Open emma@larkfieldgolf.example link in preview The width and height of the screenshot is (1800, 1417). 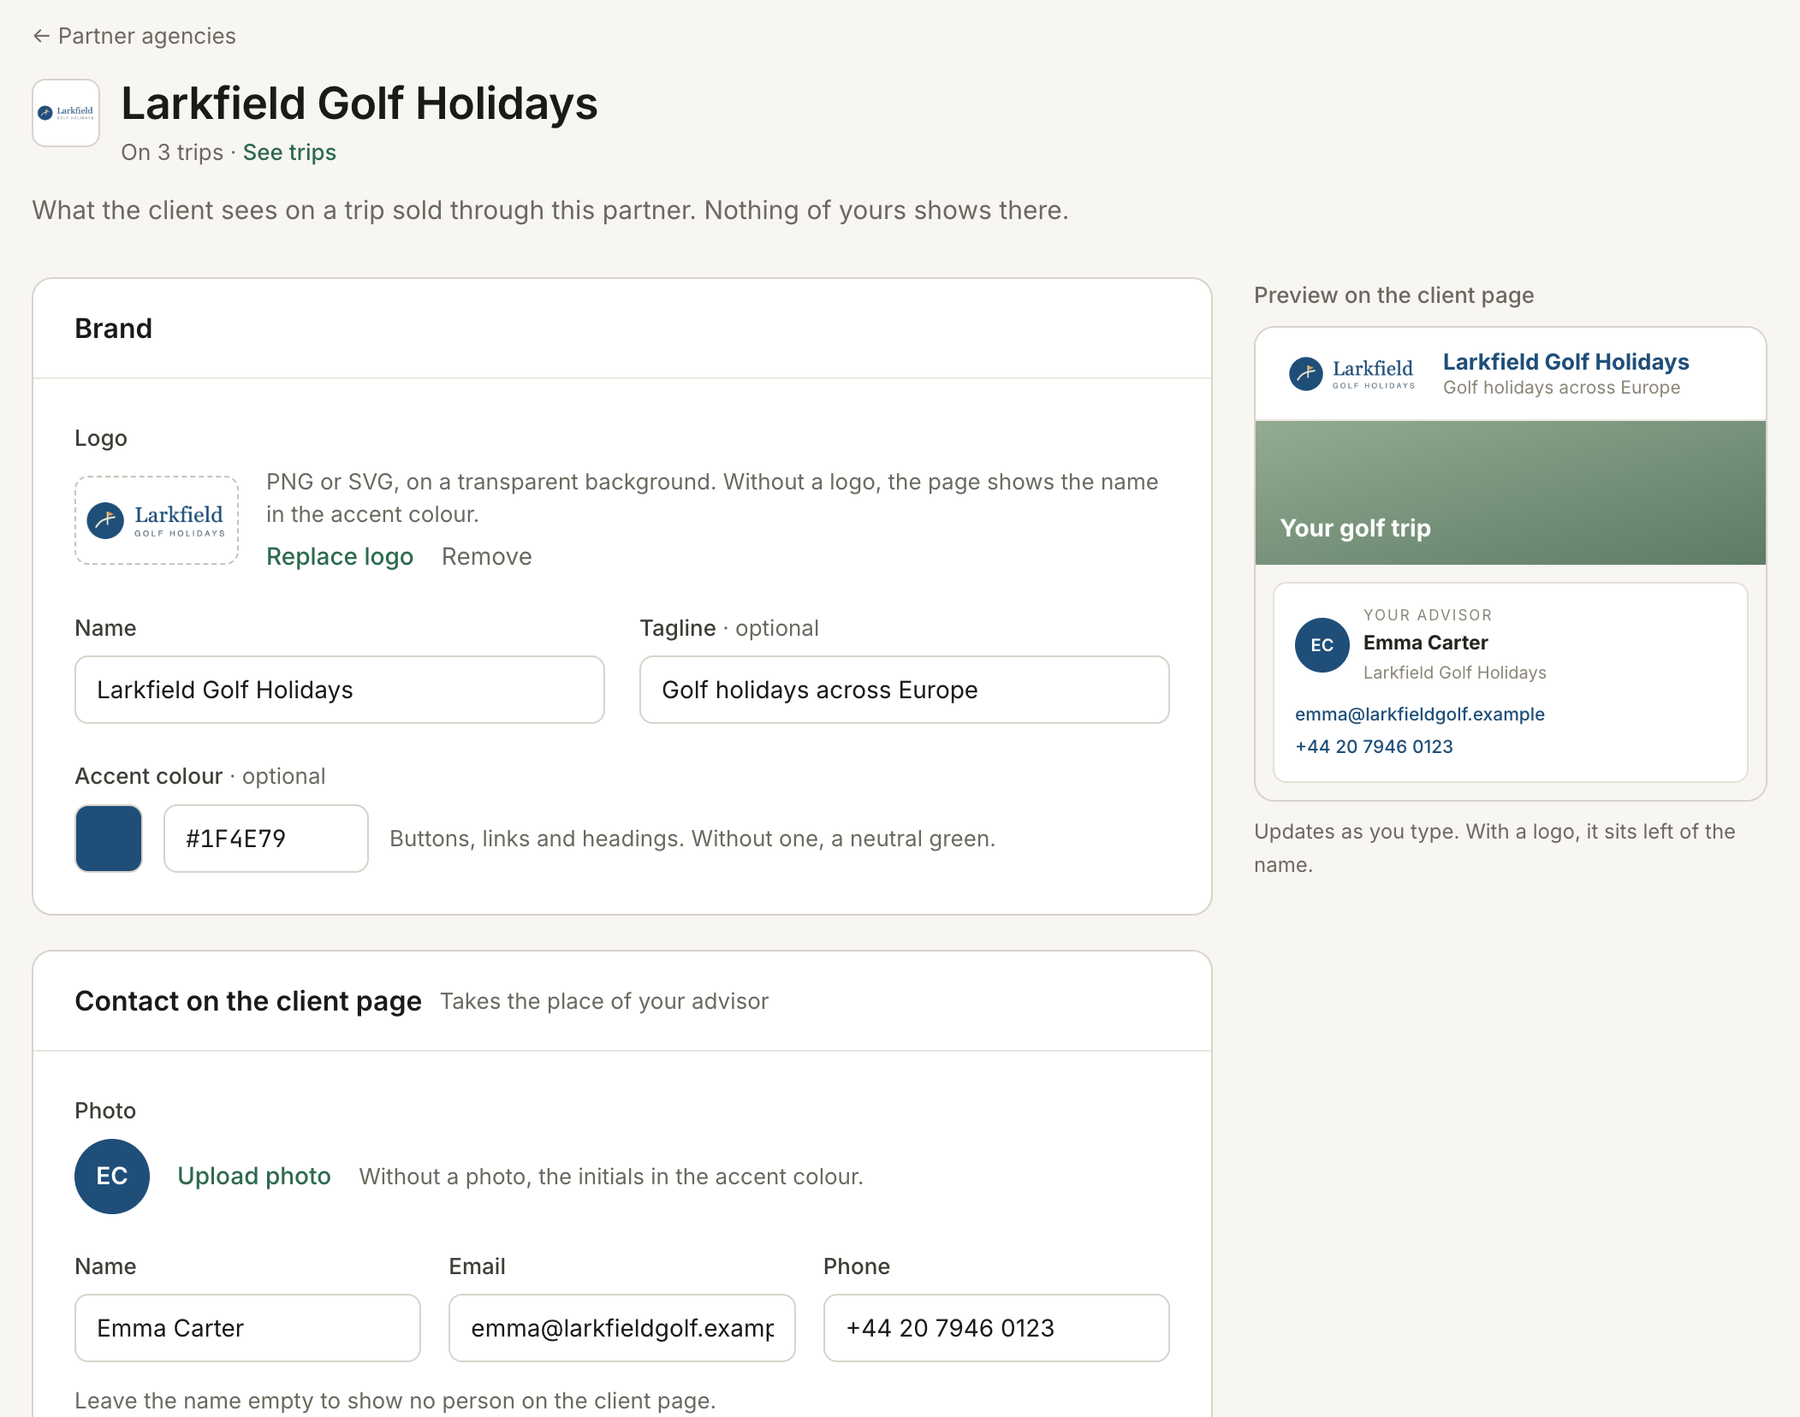coord(1420,714)
